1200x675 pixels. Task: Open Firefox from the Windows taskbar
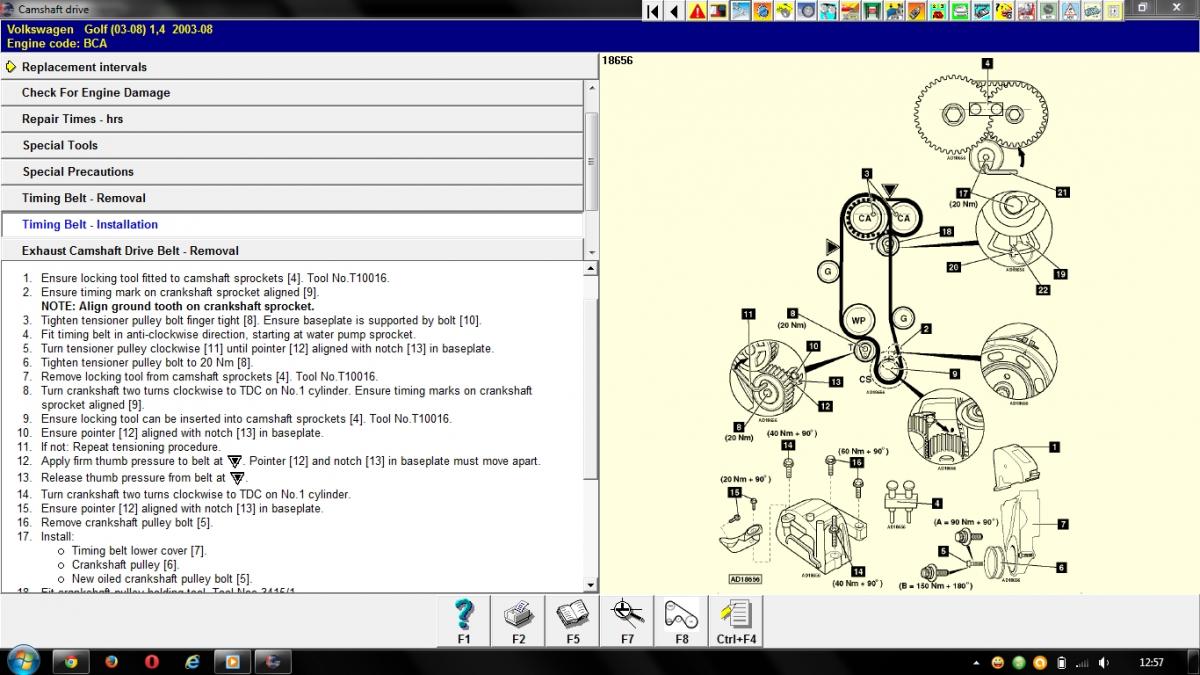[x=111, y=661]
